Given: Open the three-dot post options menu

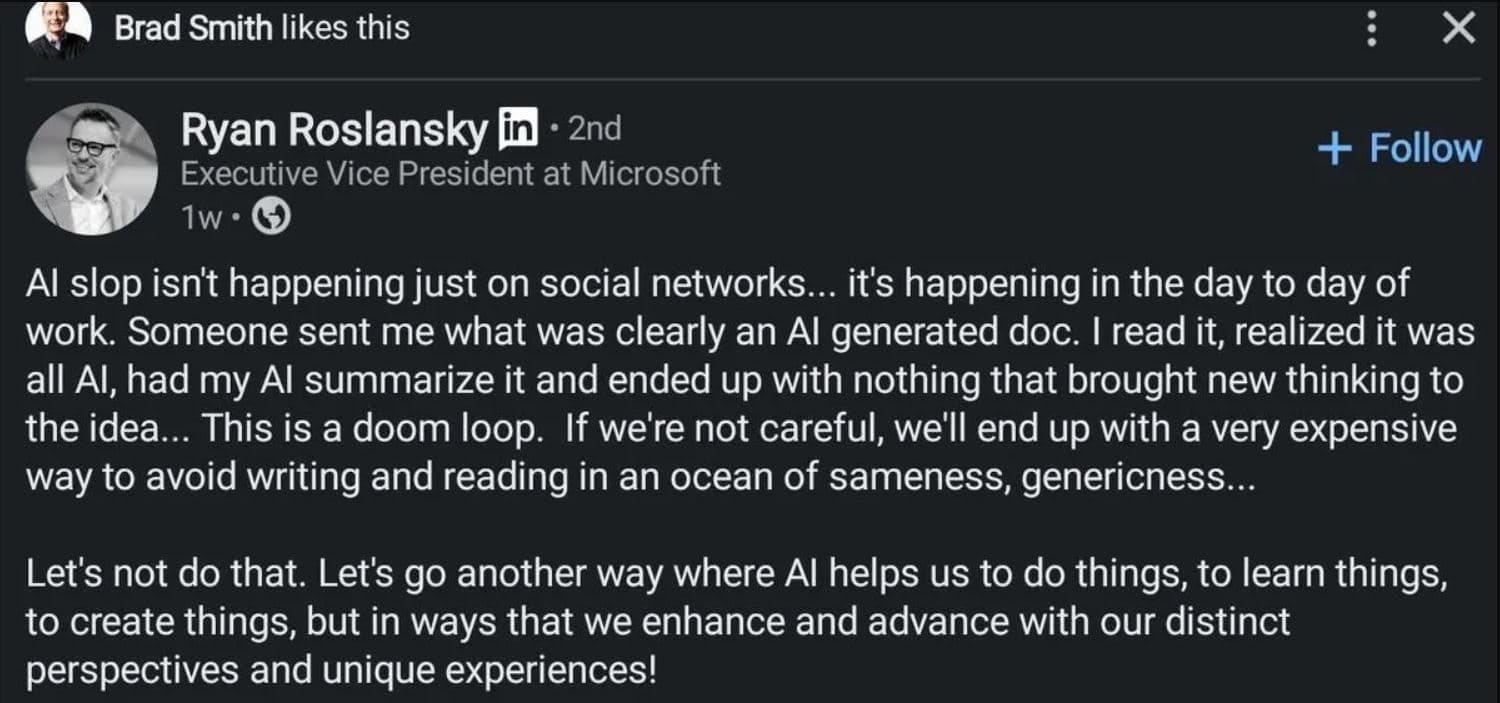Looking at the screenshot, I should pos(1373,30).
